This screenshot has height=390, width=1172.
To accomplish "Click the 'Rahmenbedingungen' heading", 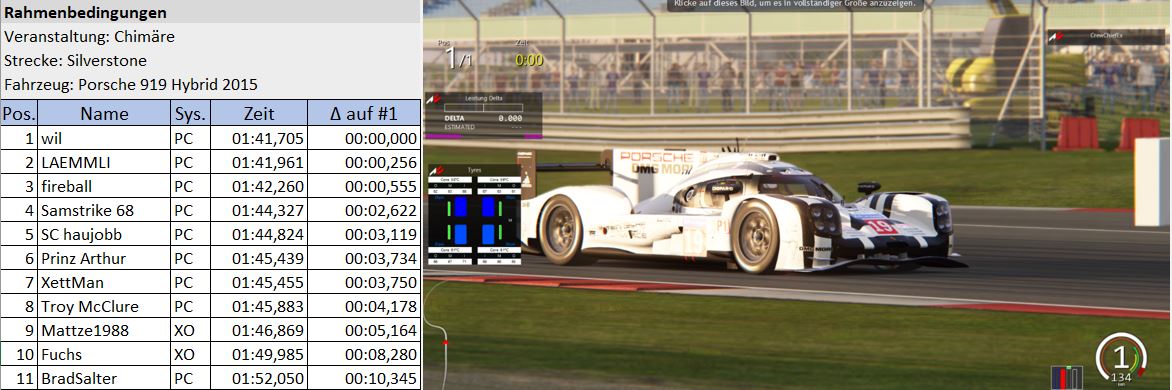I will pyautogui.click(x=85, y=13).
